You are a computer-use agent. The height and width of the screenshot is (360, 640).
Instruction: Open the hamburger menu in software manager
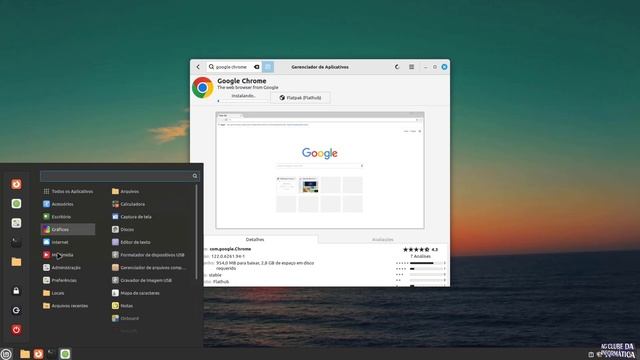tap(411, 67)
